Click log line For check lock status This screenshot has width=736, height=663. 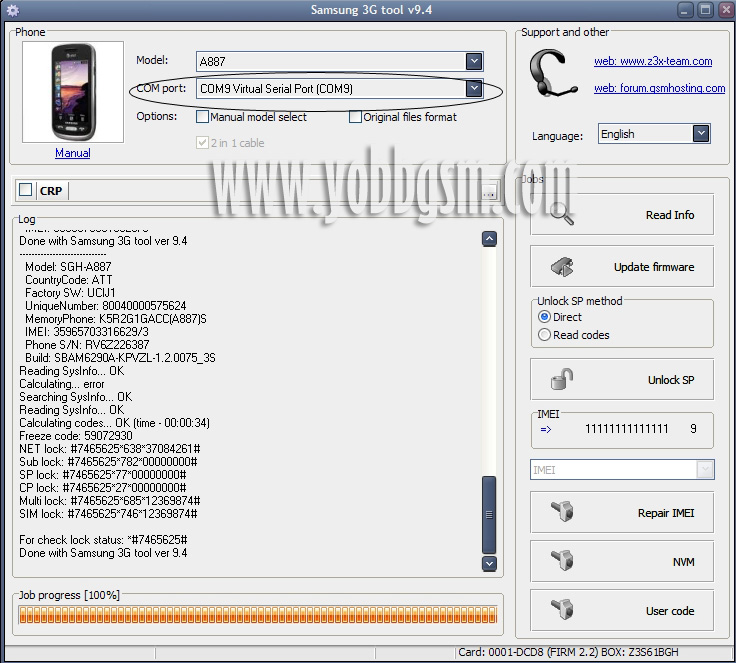coord(103,540)
